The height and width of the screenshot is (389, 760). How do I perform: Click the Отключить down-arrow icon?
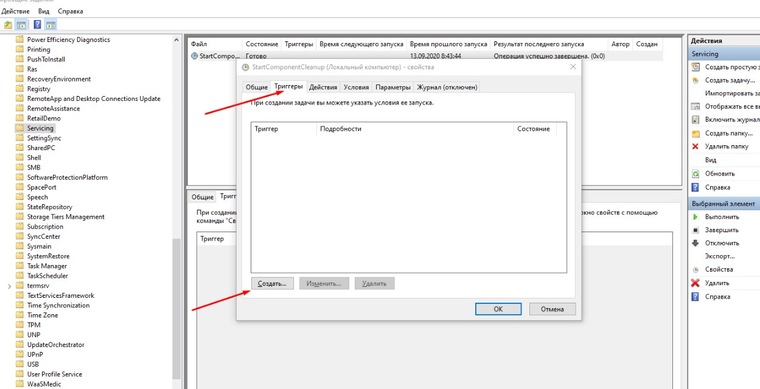coord(696,243)
